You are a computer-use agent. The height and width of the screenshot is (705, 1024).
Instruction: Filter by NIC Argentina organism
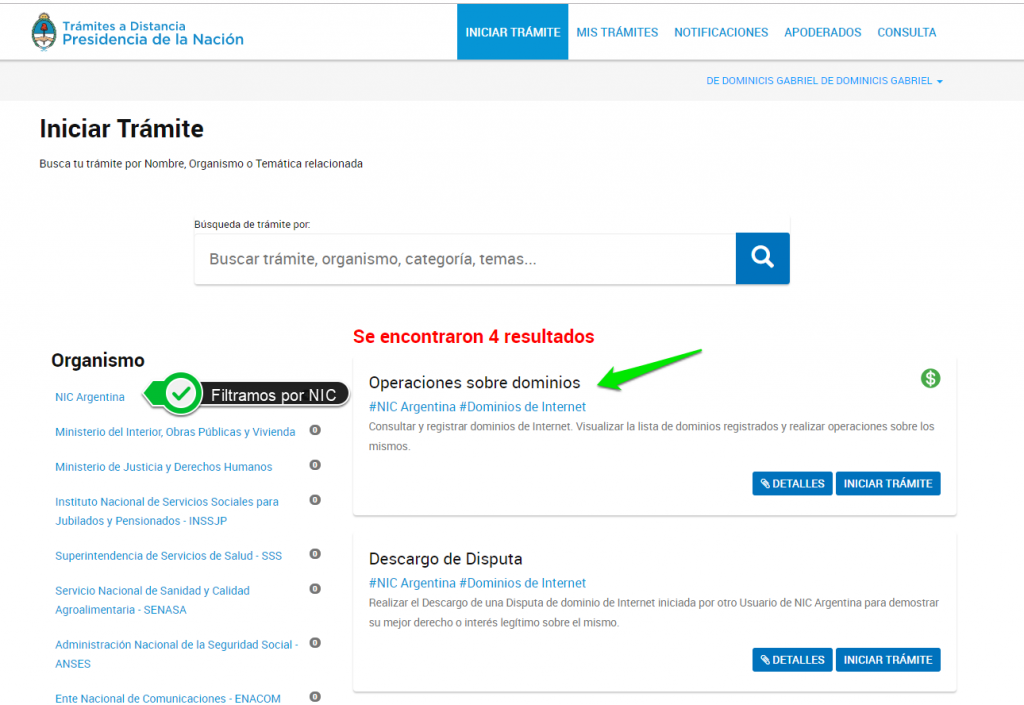(90, 397)
